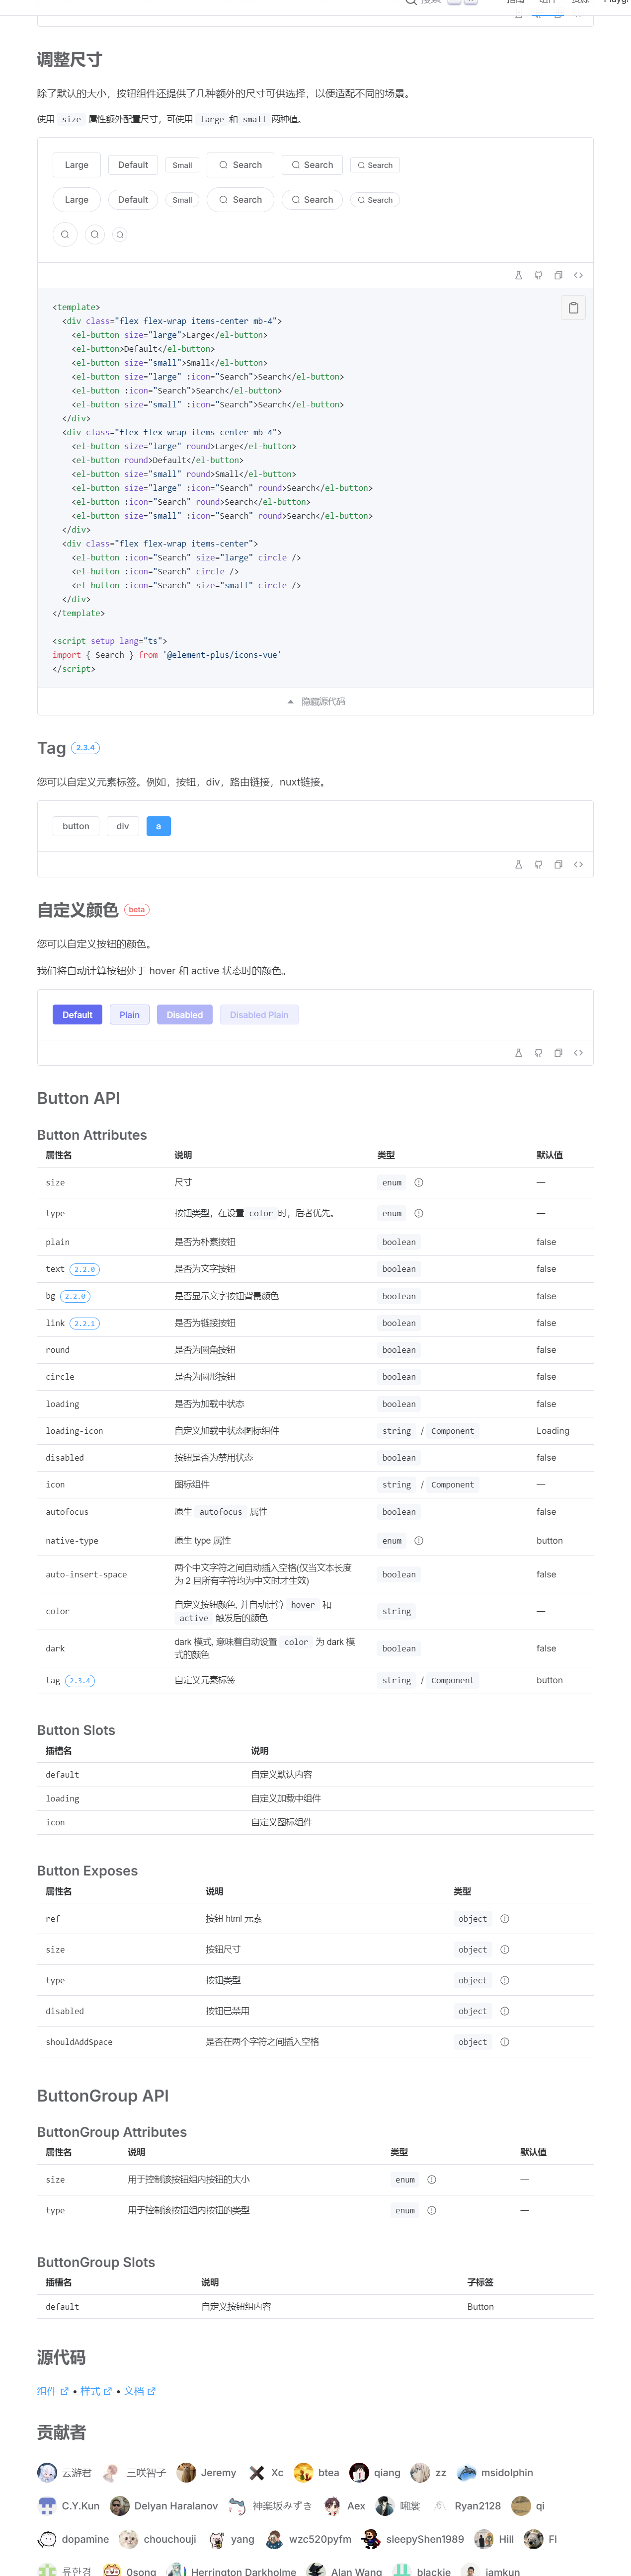Click the round Default button

pyautogui.click(x=133, y=200)
